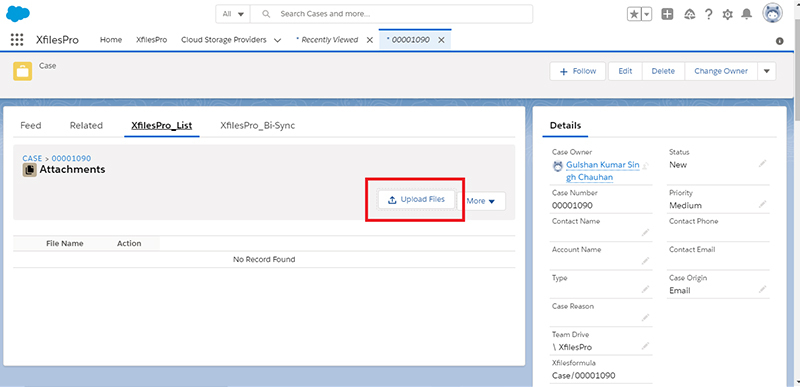
Task: Edit the Case Reason pencil icon
Action: [x=645, y=318]
